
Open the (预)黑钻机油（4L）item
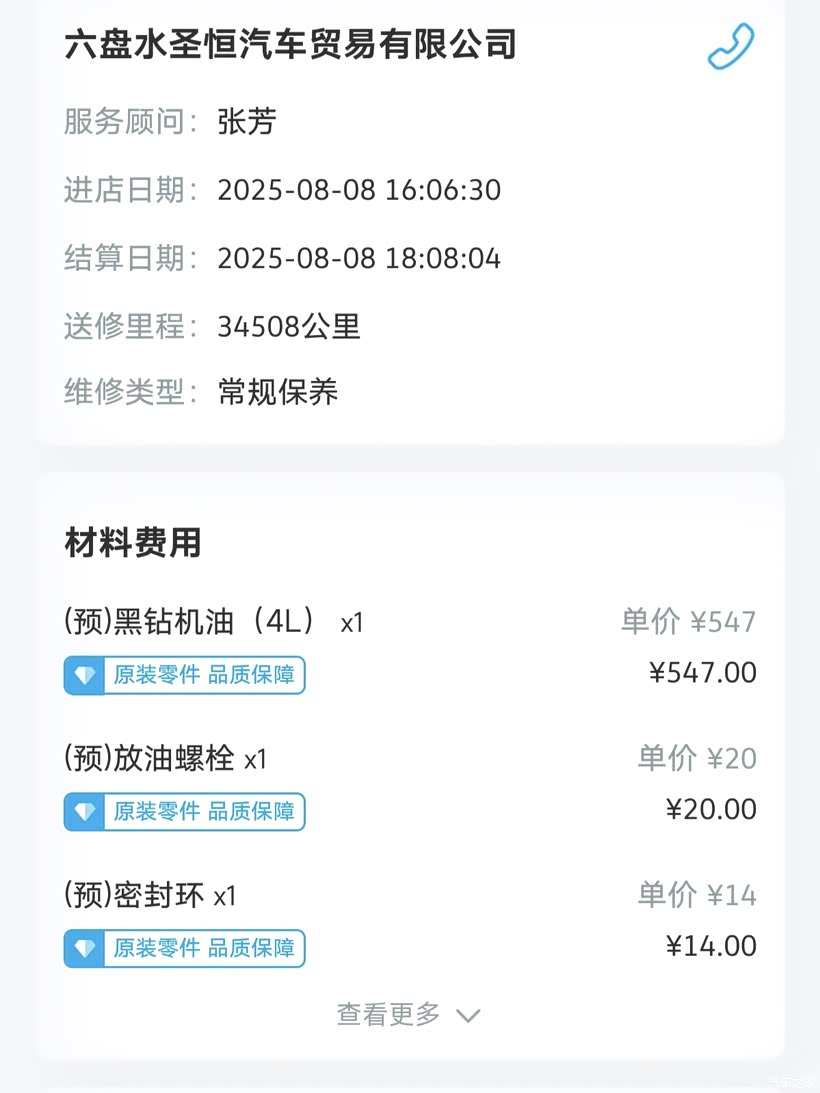190,622
